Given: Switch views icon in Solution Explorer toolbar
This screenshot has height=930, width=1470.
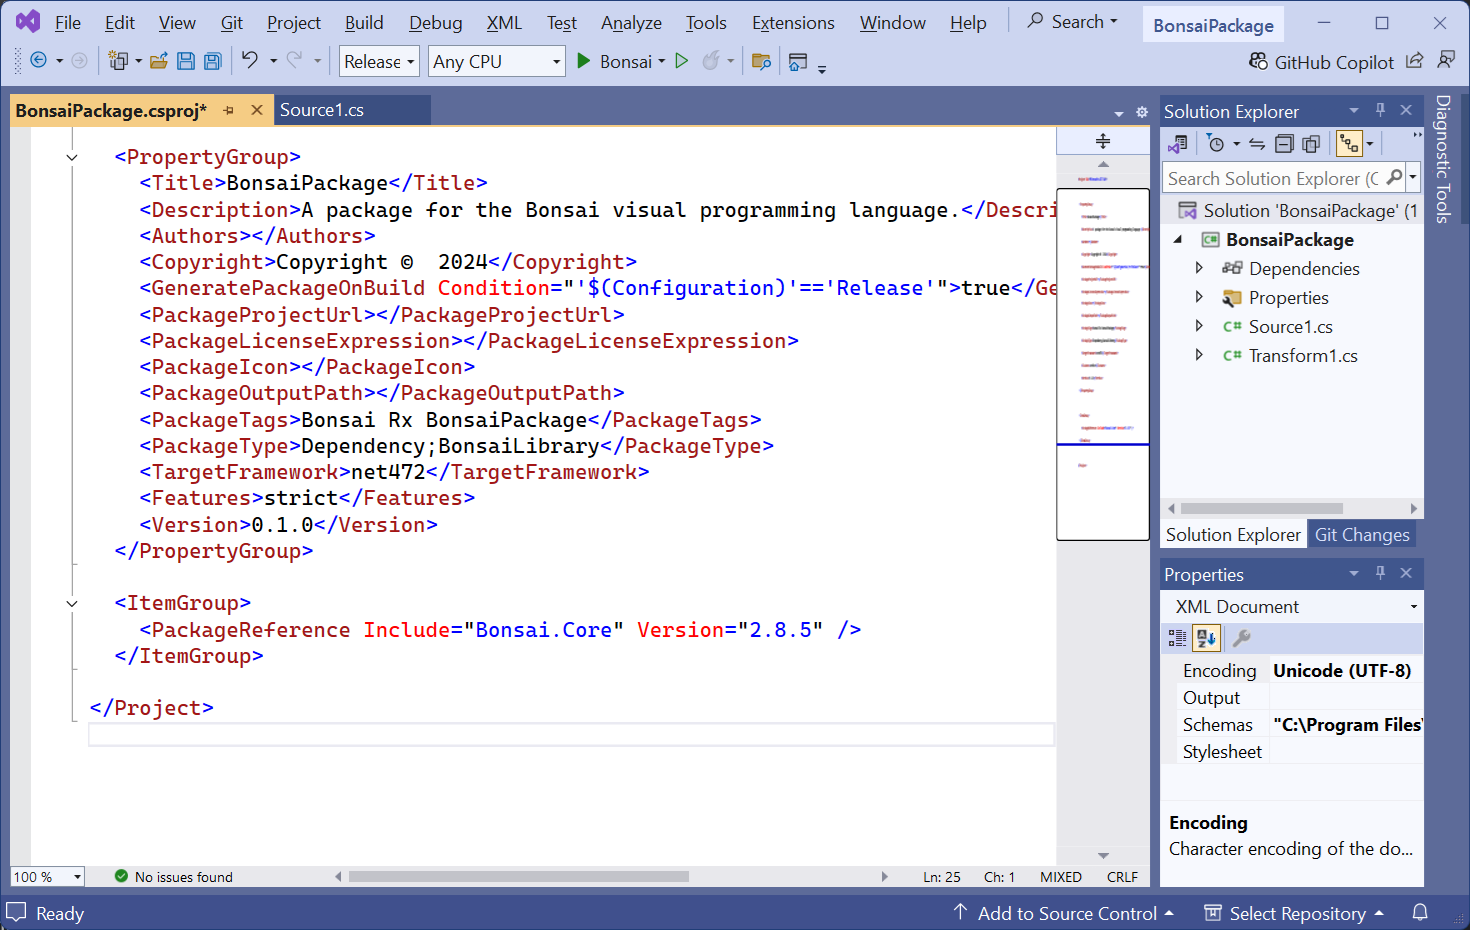Looking at the screenshot, I should click(1178, 144).
